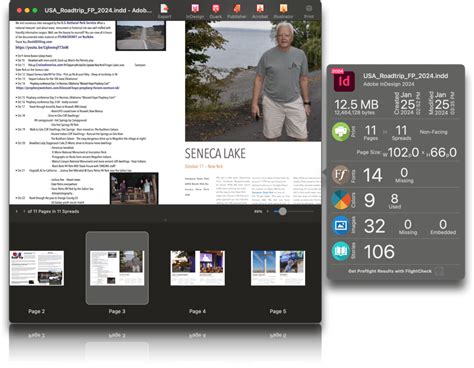Click the Page 4 label under thumbnail
Image resolution: width=474 pixels, height=368 pixels.
click(x=197, y=311)
